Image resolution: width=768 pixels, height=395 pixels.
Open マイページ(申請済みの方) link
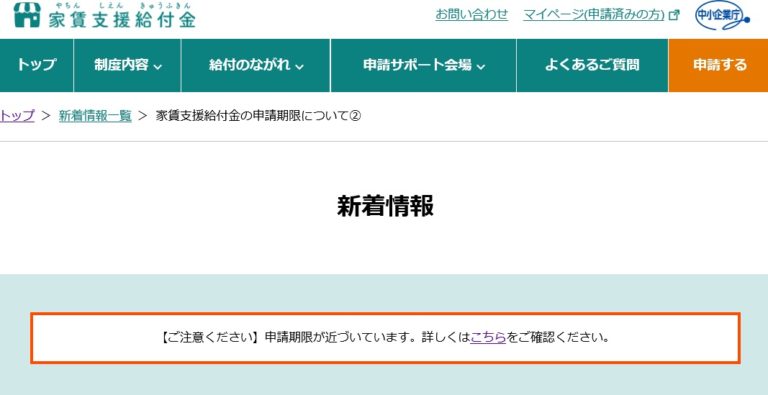pyautogui.click(x=594, y=15)
